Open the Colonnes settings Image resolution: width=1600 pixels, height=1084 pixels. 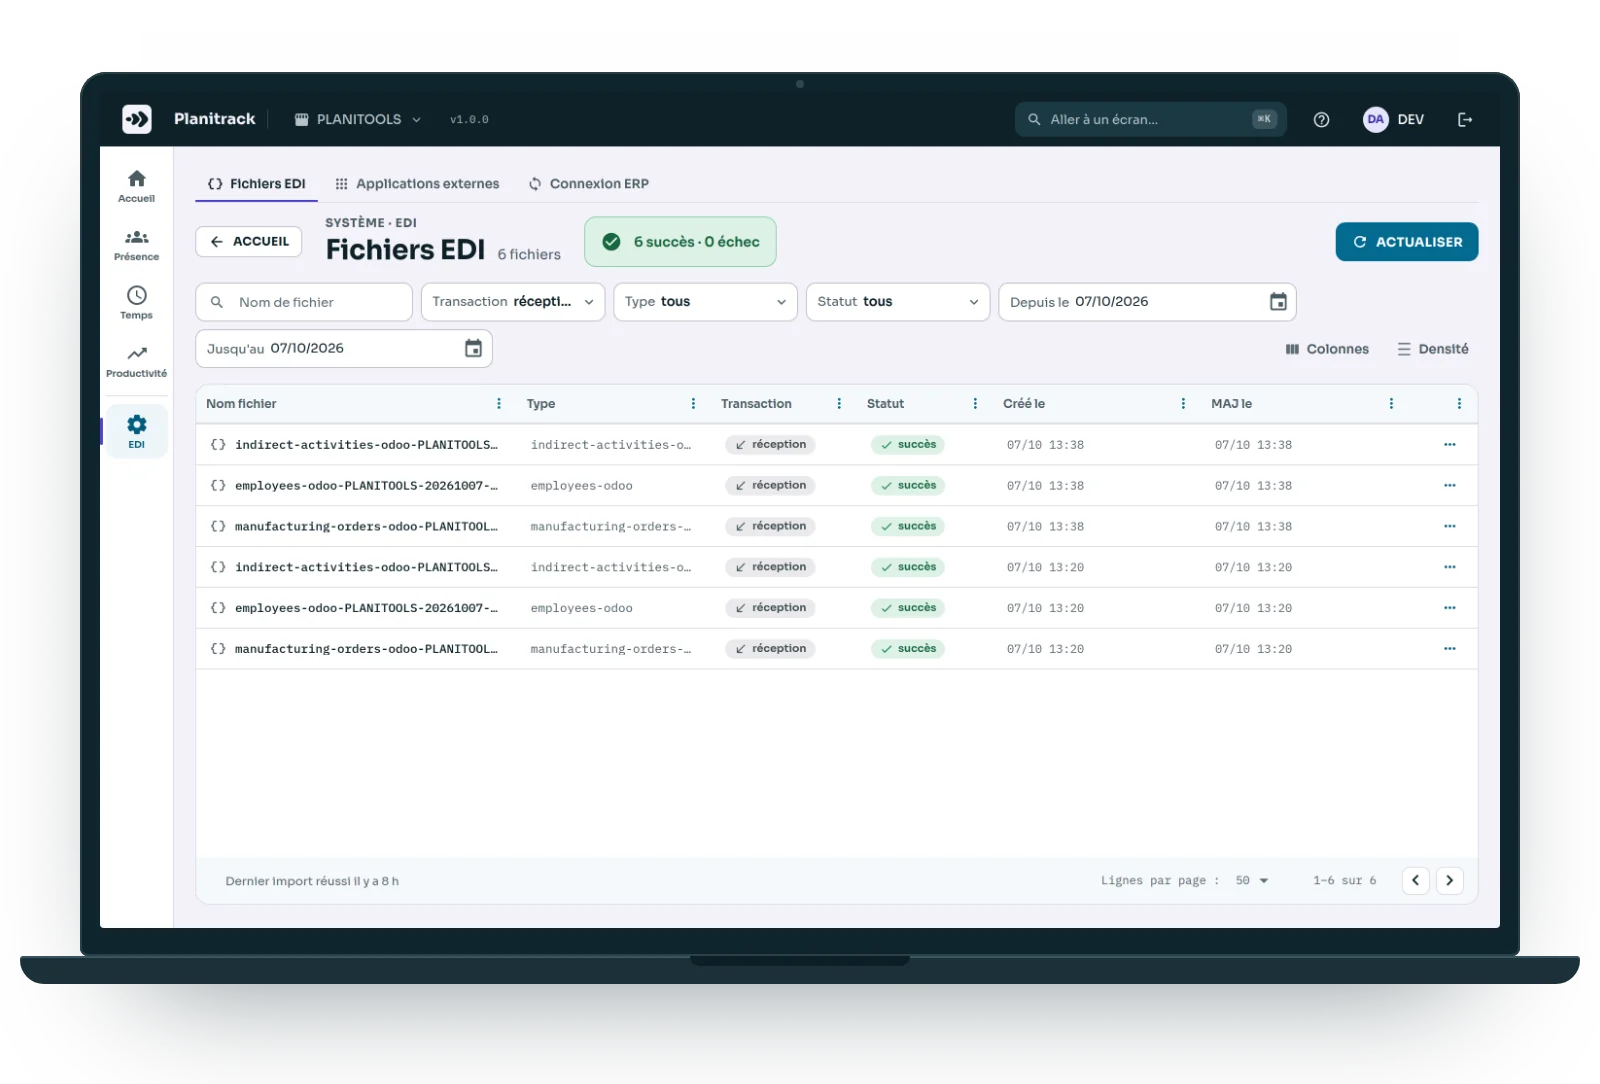pyautogui.click(x=1327, y=349)
